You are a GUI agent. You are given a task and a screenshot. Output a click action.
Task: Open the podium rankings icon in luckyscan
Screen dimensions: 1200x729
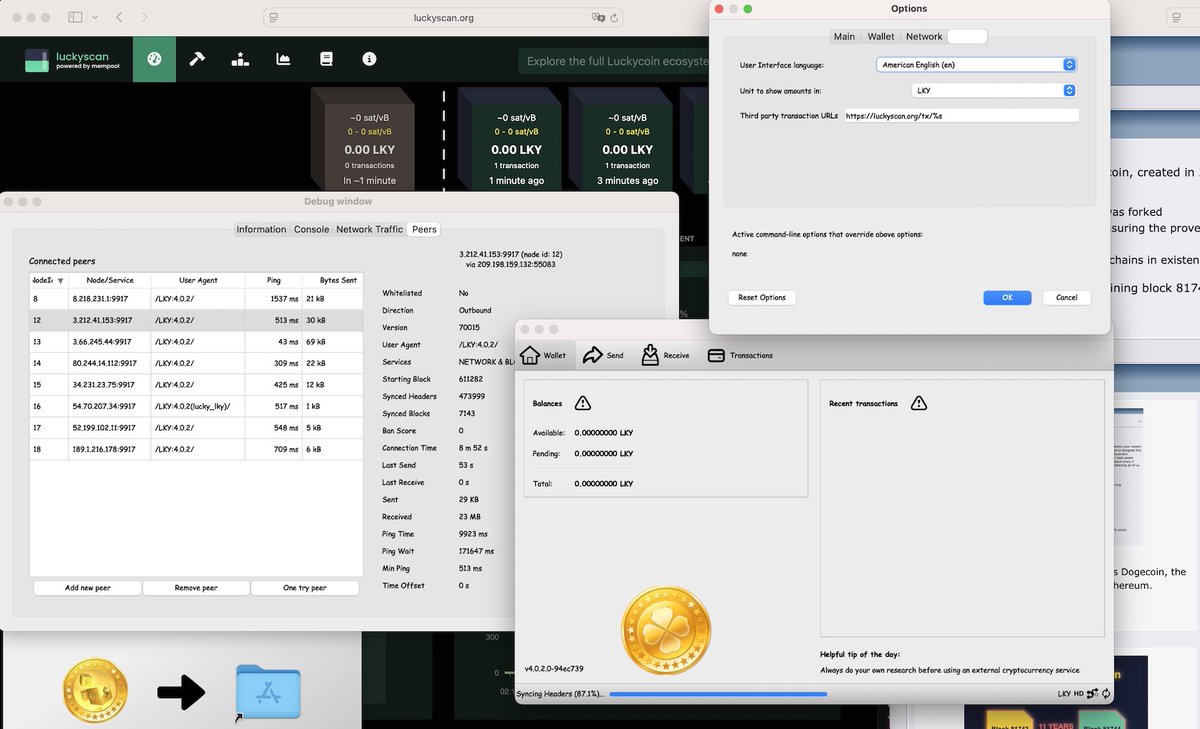pos(240,59)
